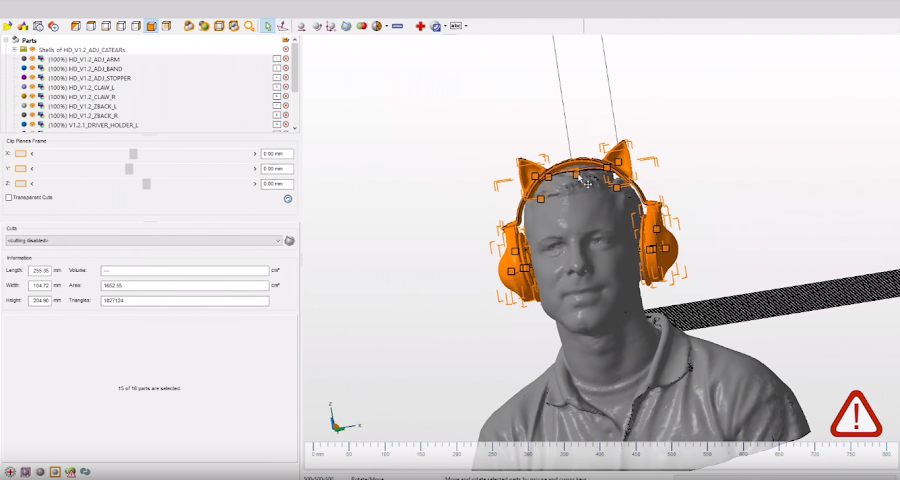Image resolution: width=900 pixels, height=480 pixels.
Task: Click the project clock icon in toolbar
Action: coord(38,26)
